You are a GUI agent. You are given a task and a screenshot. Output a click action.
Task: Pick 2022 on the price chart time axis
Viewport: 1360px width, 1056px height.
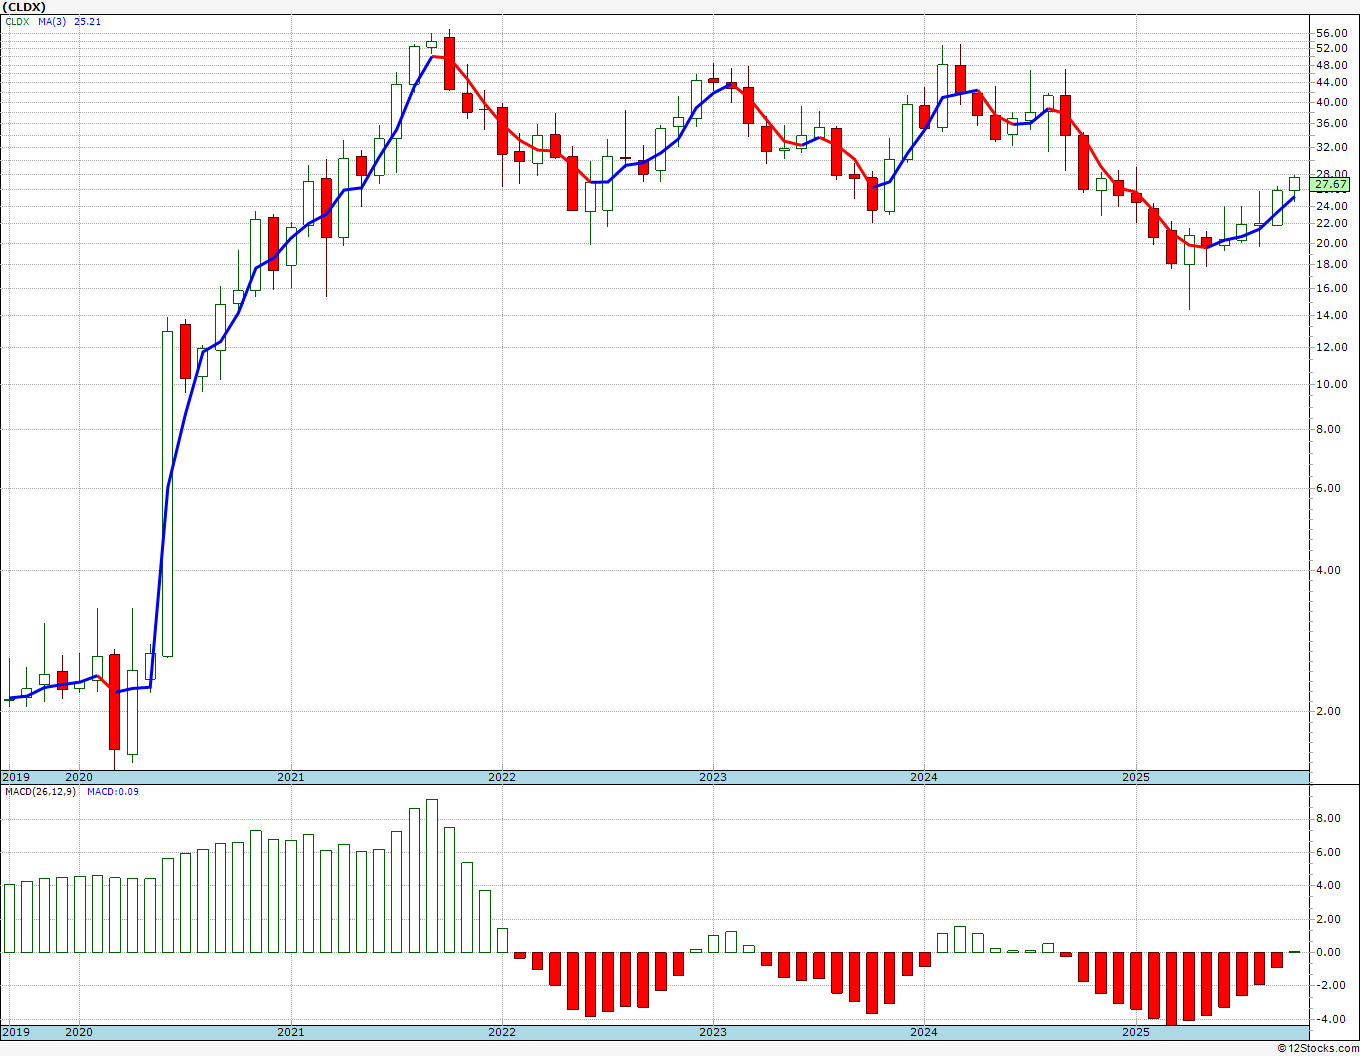click(x=502, y=777)
